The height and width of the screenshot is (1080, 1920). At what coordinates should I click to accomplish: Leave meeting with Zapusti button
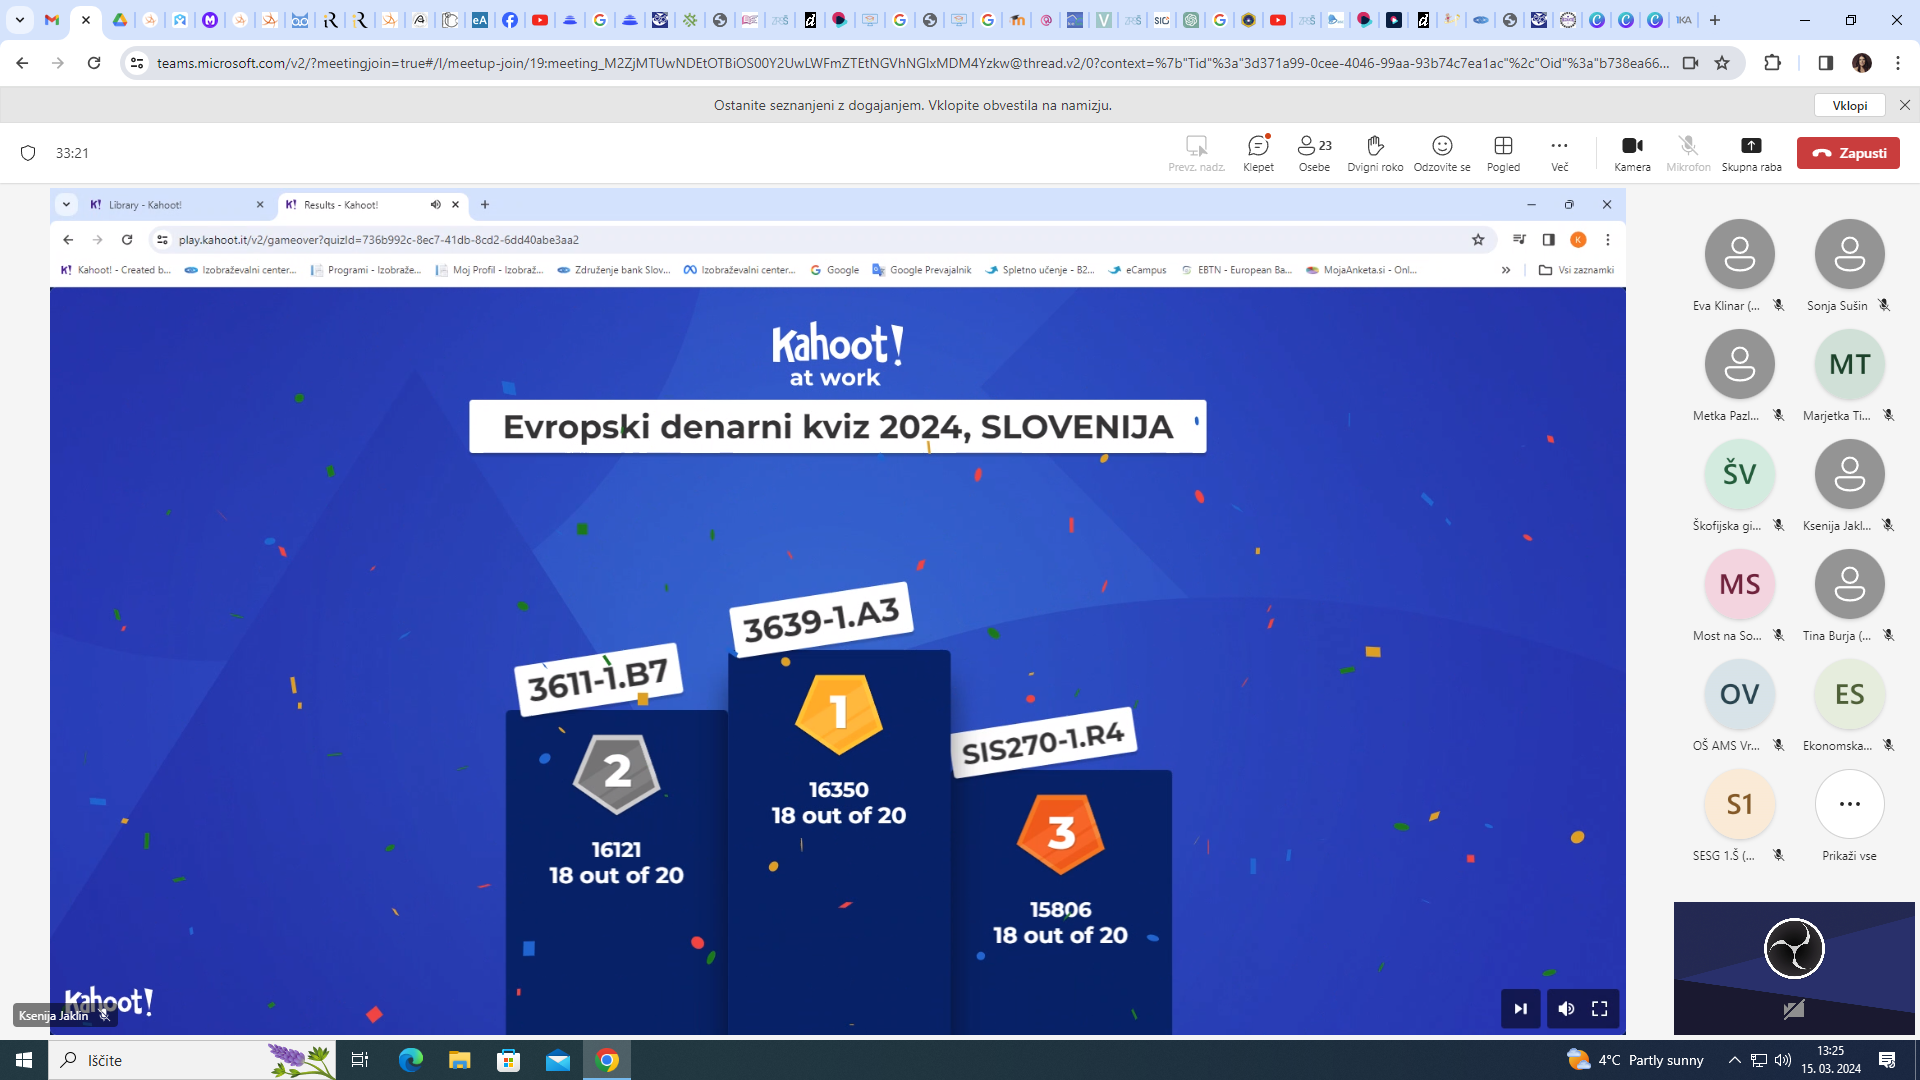1848,153
